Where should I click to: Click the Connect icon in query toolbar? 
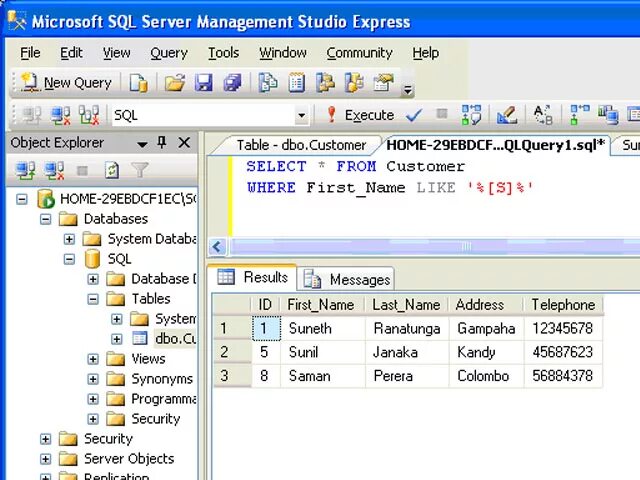point(31,116)
